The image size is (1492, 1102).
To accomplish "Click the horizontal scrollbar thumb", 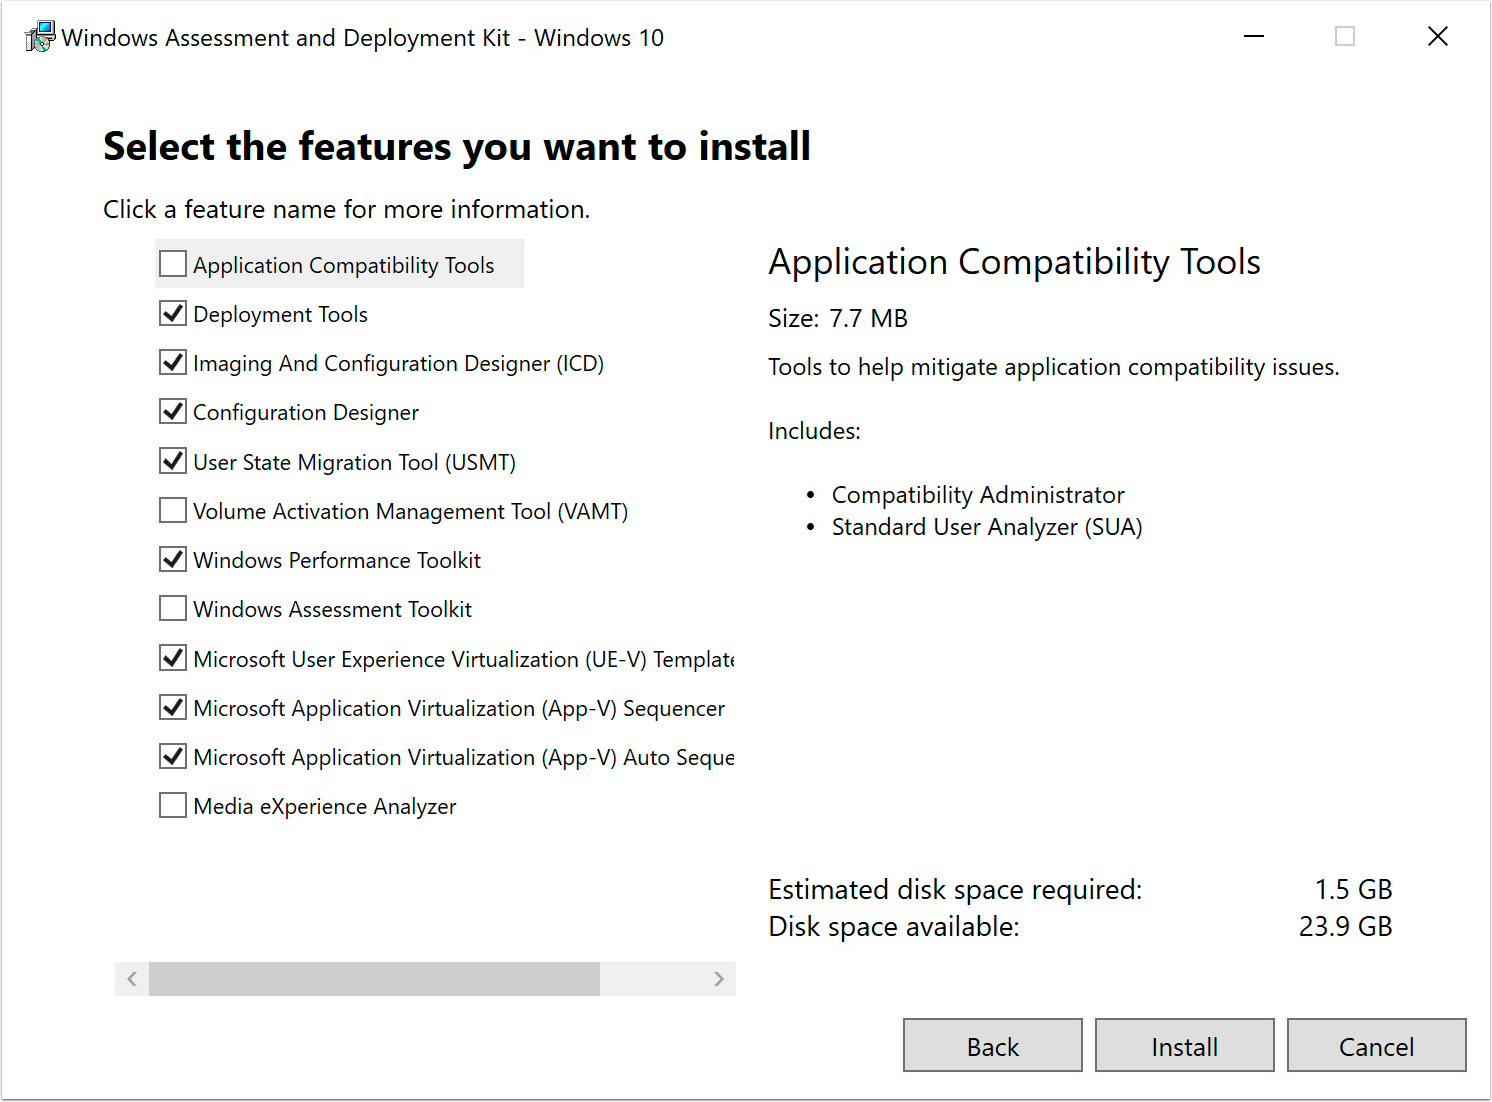I will point(373,979).
